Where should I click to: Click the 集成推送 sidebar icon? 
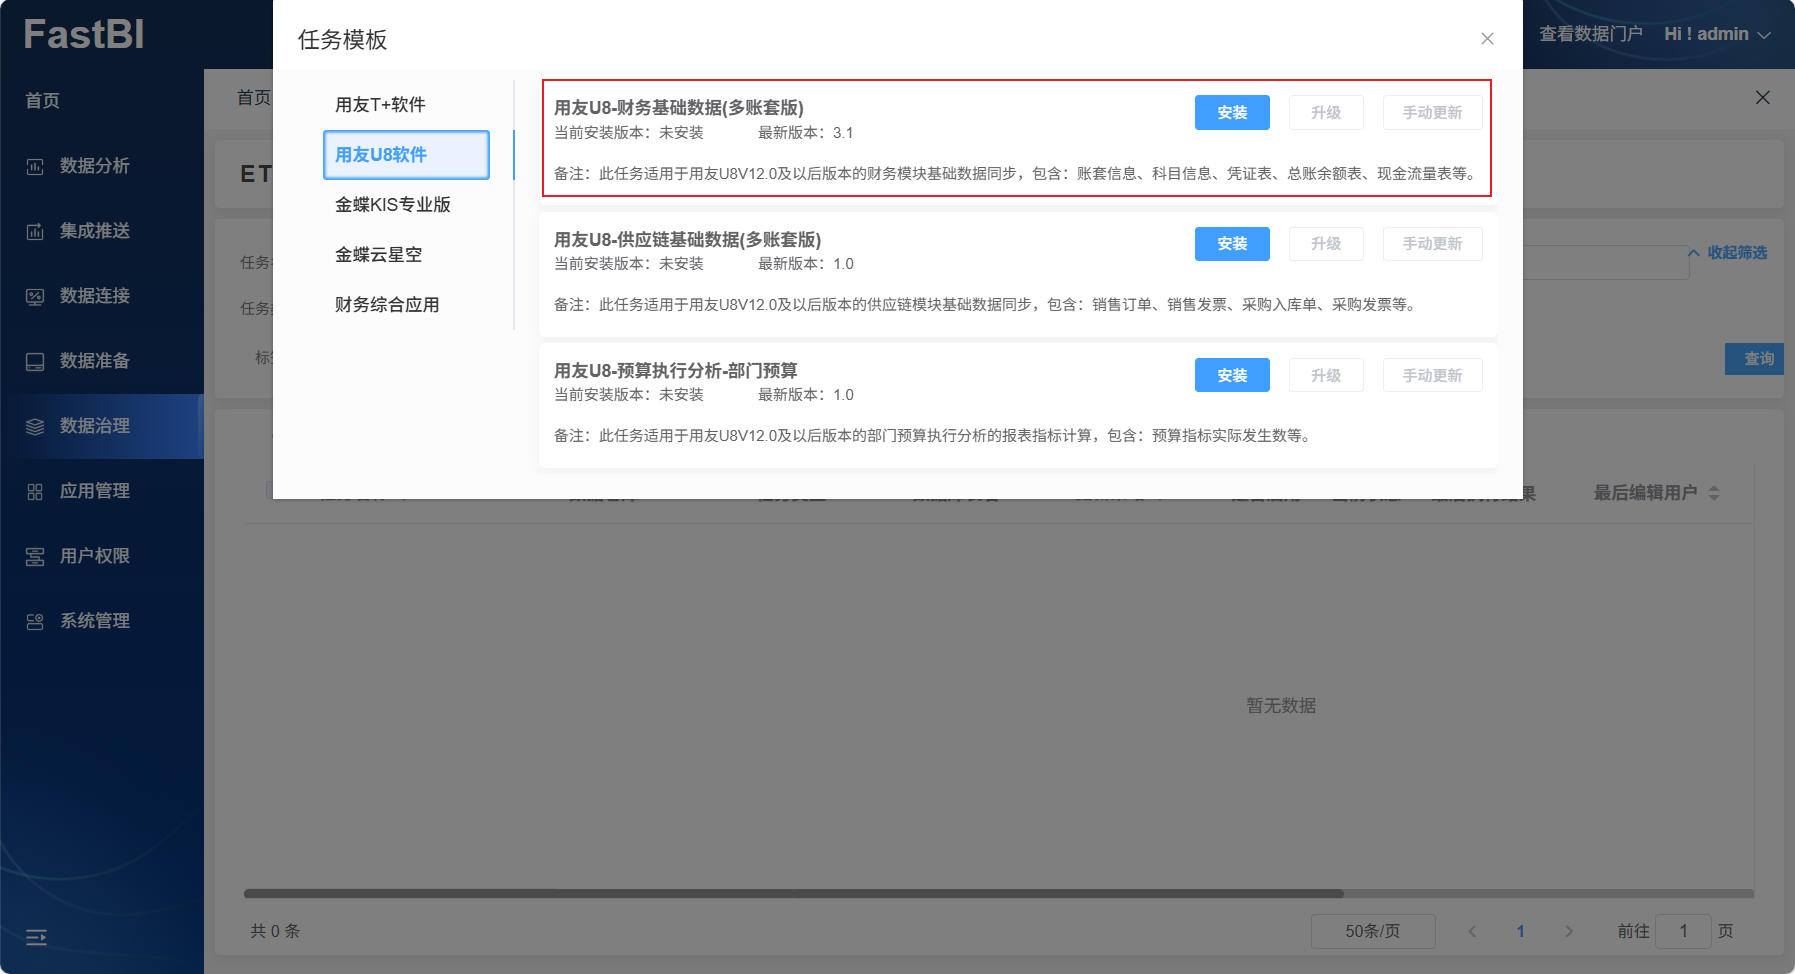coord(35,232)
